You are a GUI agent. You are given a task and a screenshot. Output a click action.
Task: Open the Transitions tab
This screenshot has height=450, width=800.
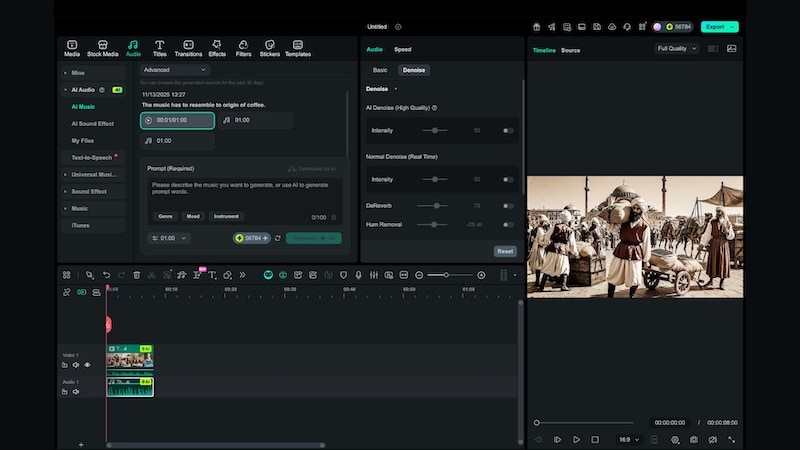188,48
